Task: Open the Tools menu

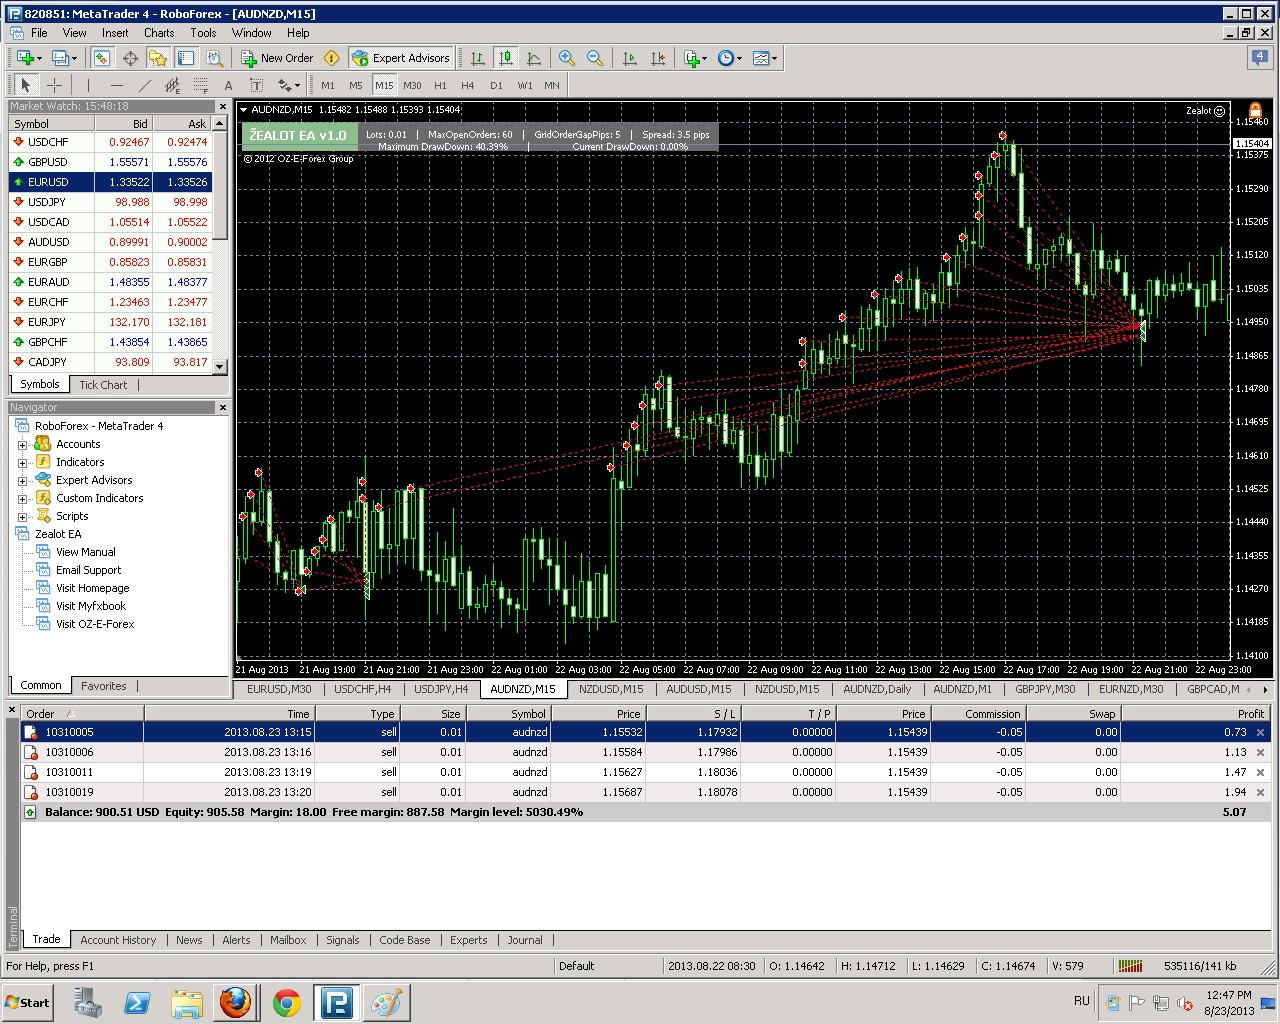Action: click(x=203, y=33)
